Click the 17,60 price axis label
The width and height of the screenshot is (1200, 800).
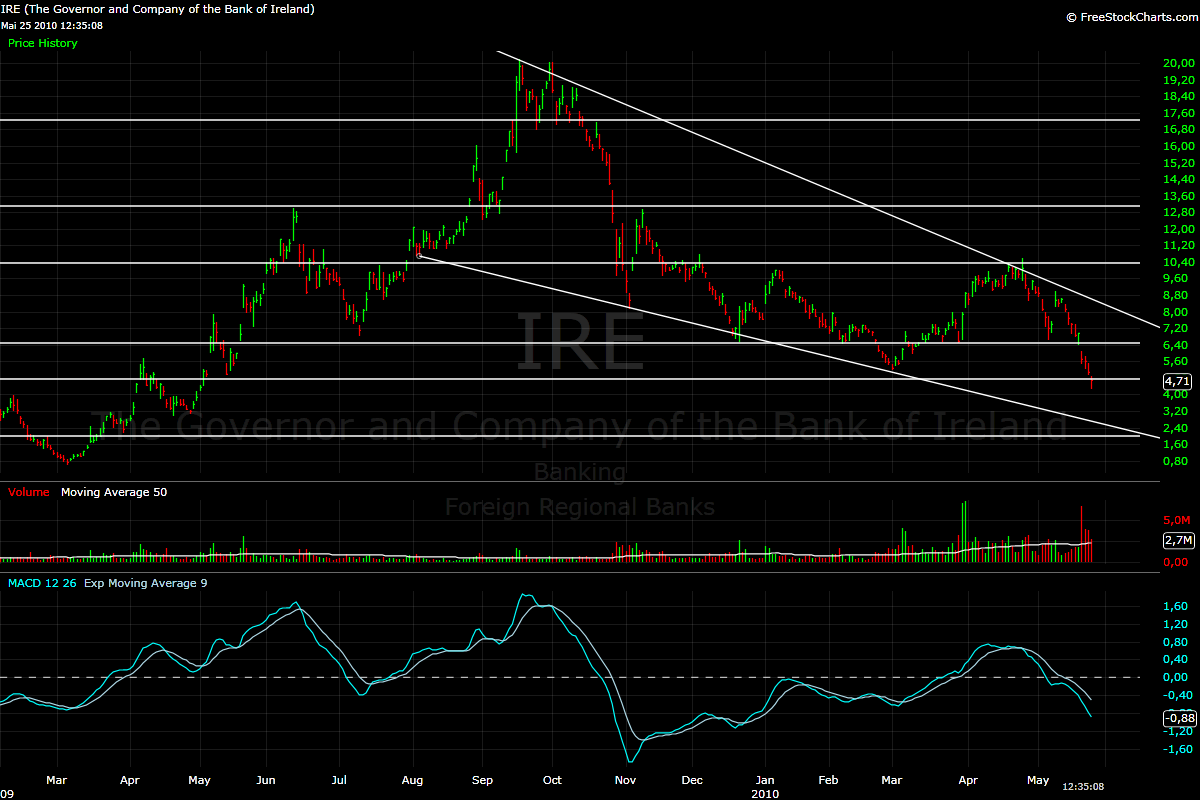point(1178,113)
